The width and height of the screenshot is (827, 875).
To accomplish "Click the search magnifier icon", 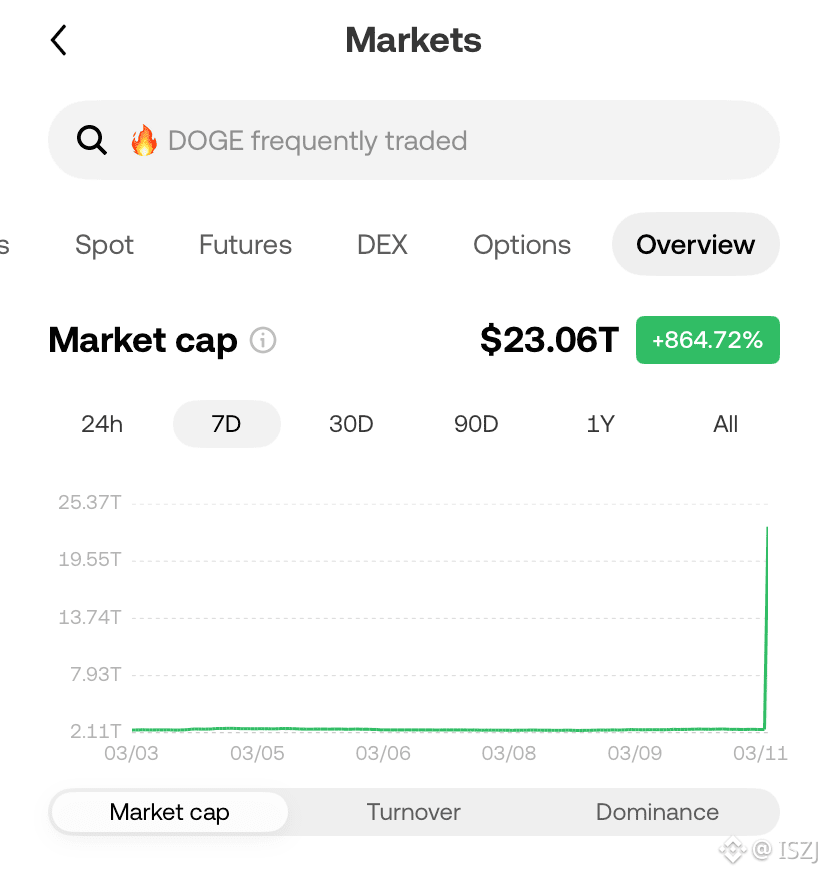I will click(x=92, y=140).
